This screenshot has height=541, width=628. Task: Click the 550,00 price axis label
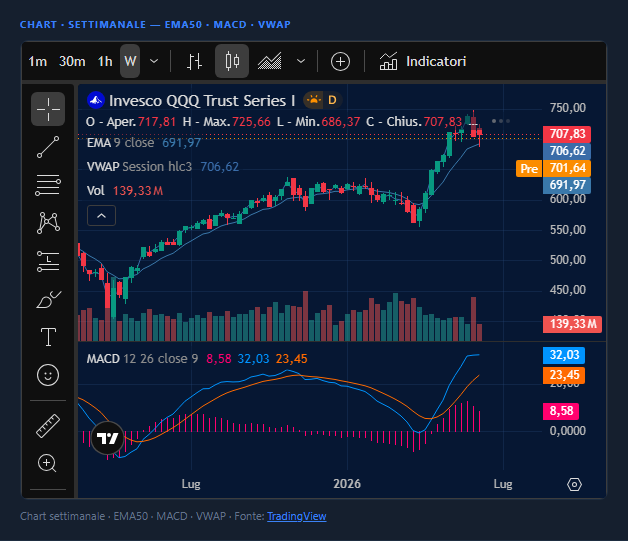pos(568,229)
